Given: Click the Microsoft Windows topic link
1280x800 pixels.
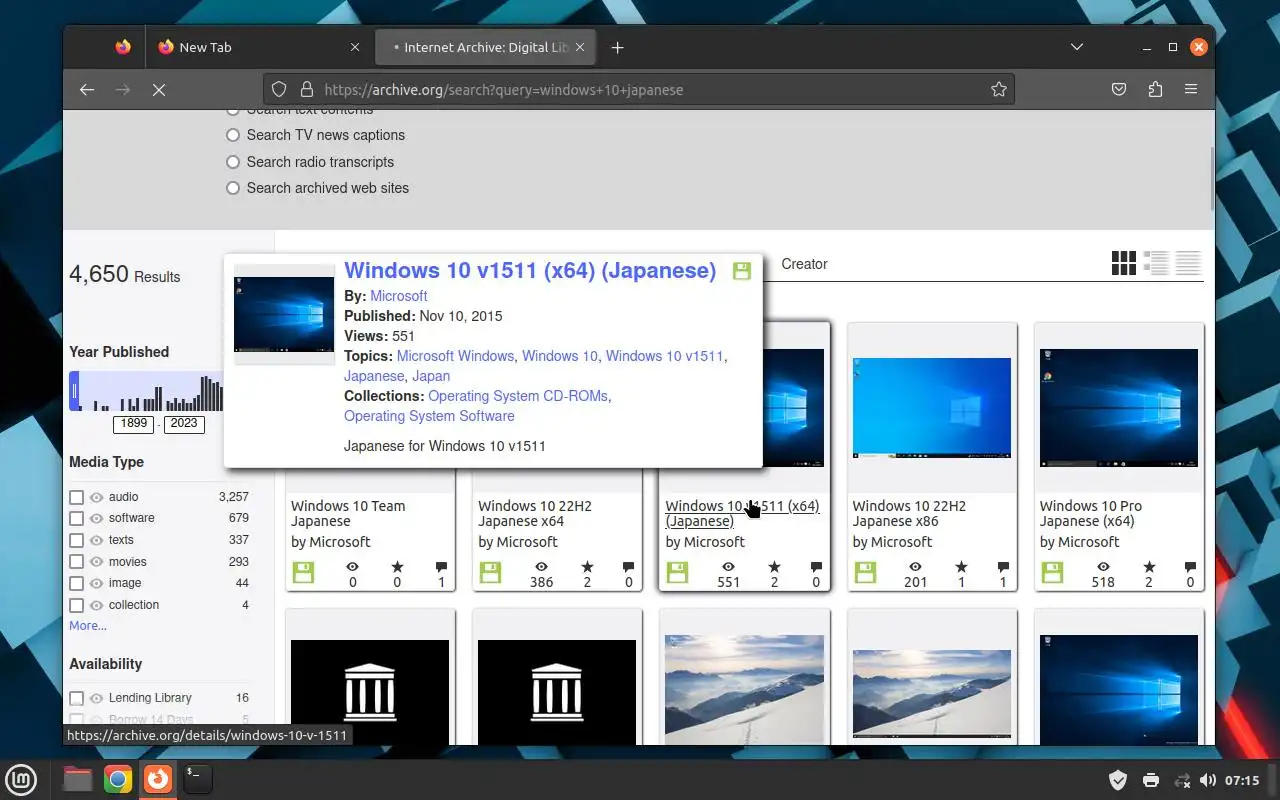Looking at the screenshot, I should (455, 356).
